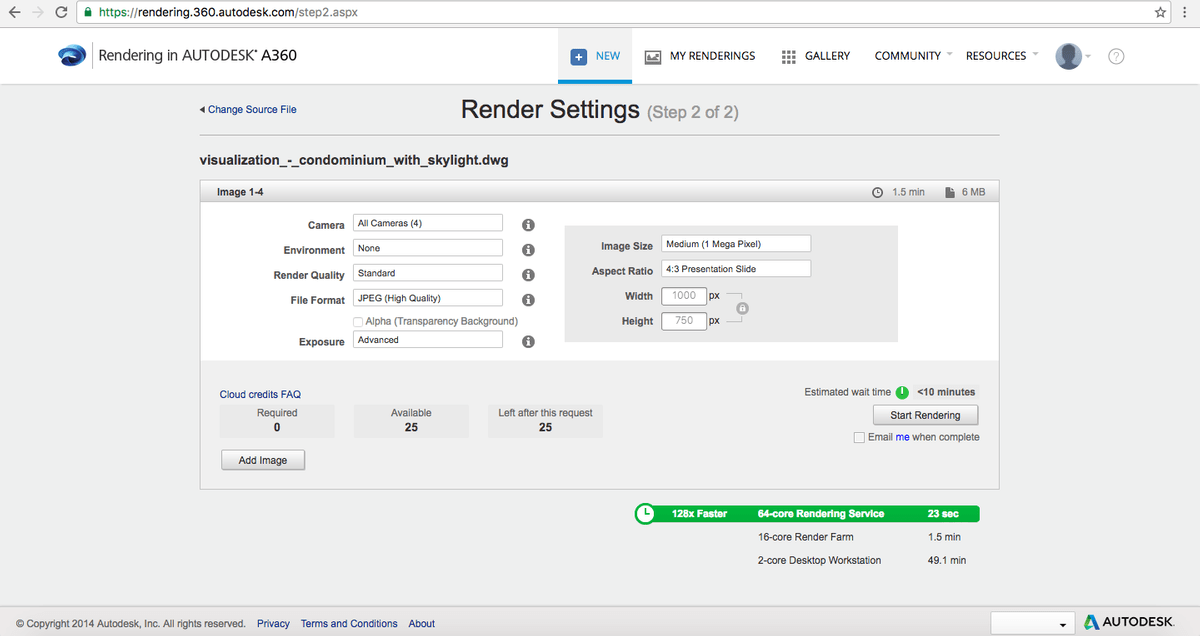Show info for the Render Quality setting
Viewport: 1200px width, 636px height.
[x=529, y=274]
